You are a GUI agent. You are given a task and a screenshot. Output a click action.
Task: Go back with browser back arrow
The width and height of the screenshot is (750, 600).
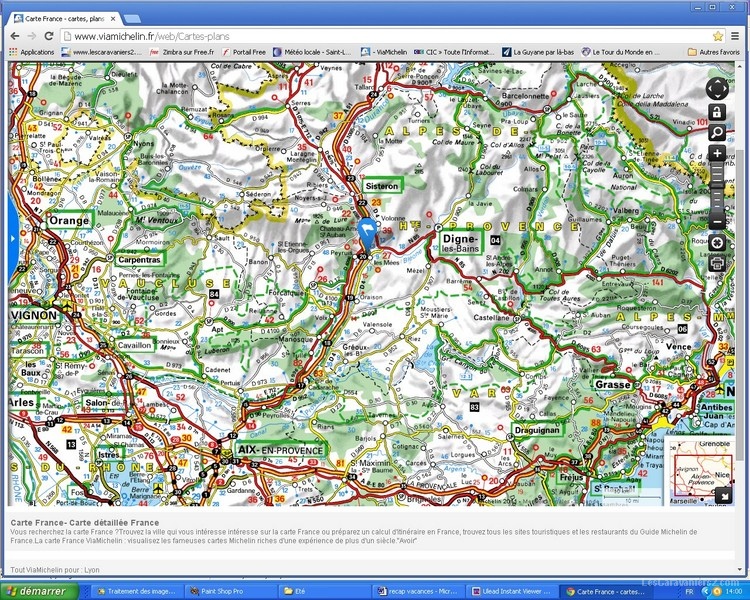click(15, 36)
